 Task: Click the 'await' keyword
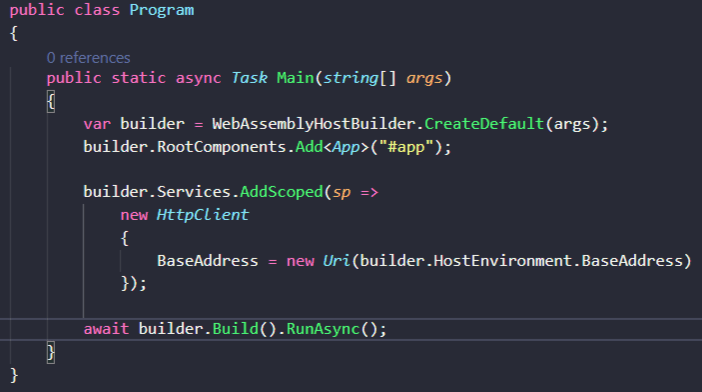(x=106, y=329)
